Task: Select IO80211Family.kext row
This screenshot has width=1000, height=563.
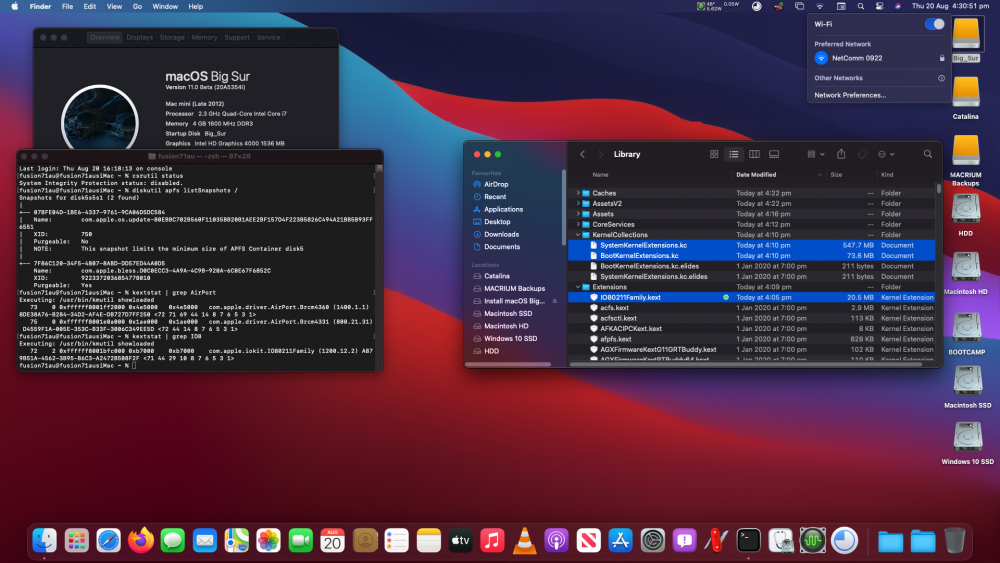Action: [751, 297]
